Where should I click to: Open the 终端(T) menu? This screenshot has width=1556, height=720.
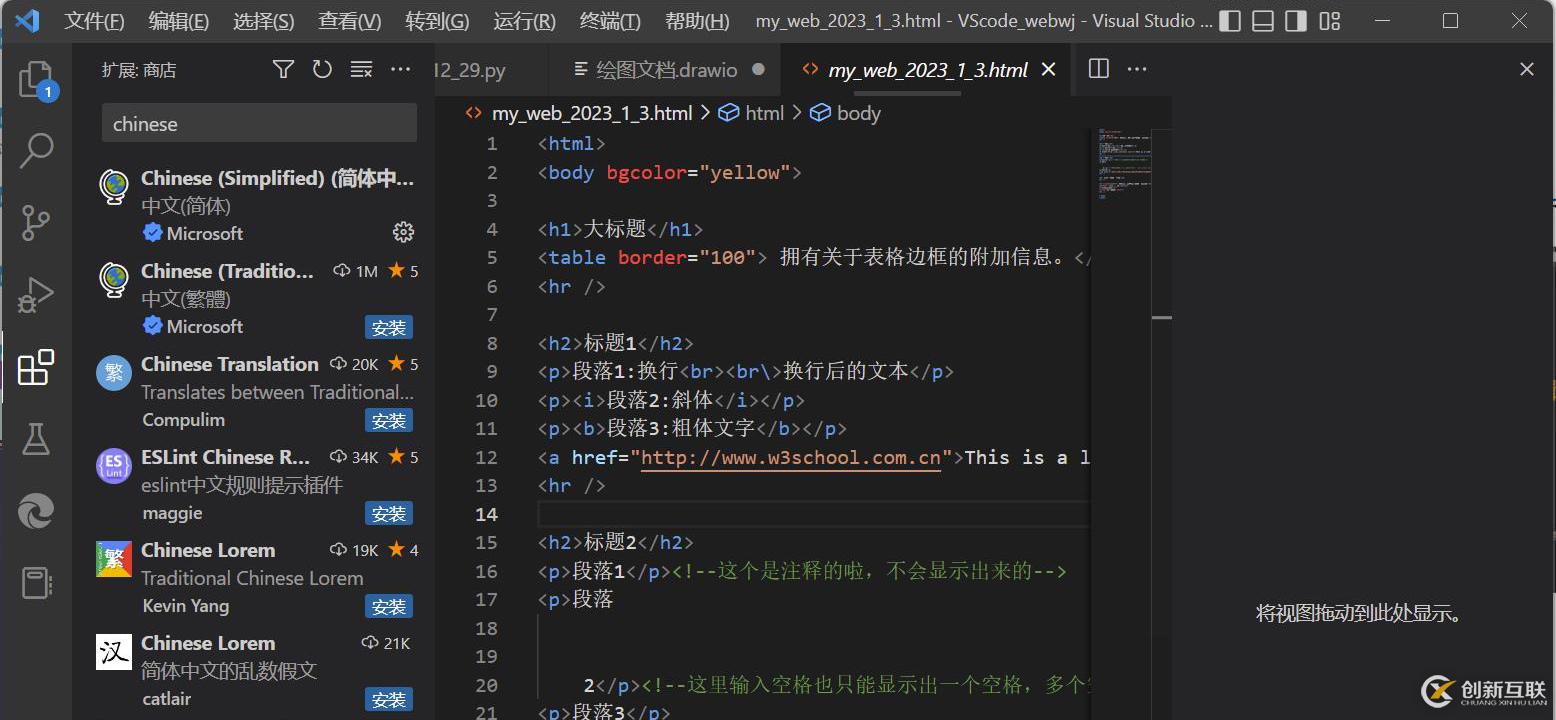coord(610,21)
